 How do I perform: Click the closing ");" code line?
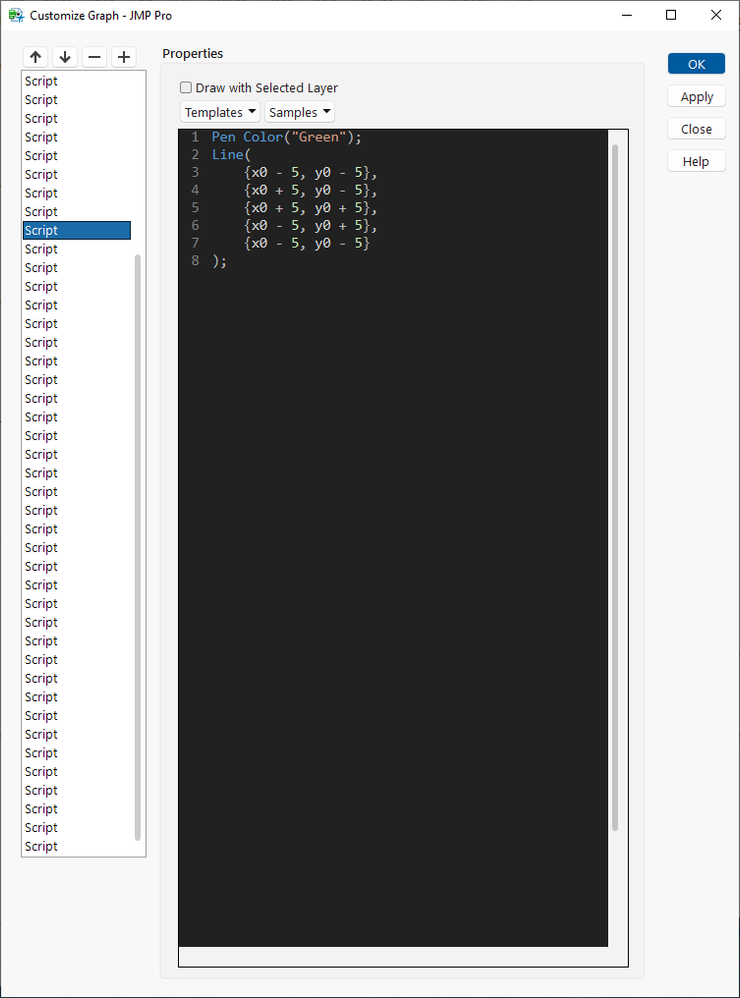(x=220, y=261)
